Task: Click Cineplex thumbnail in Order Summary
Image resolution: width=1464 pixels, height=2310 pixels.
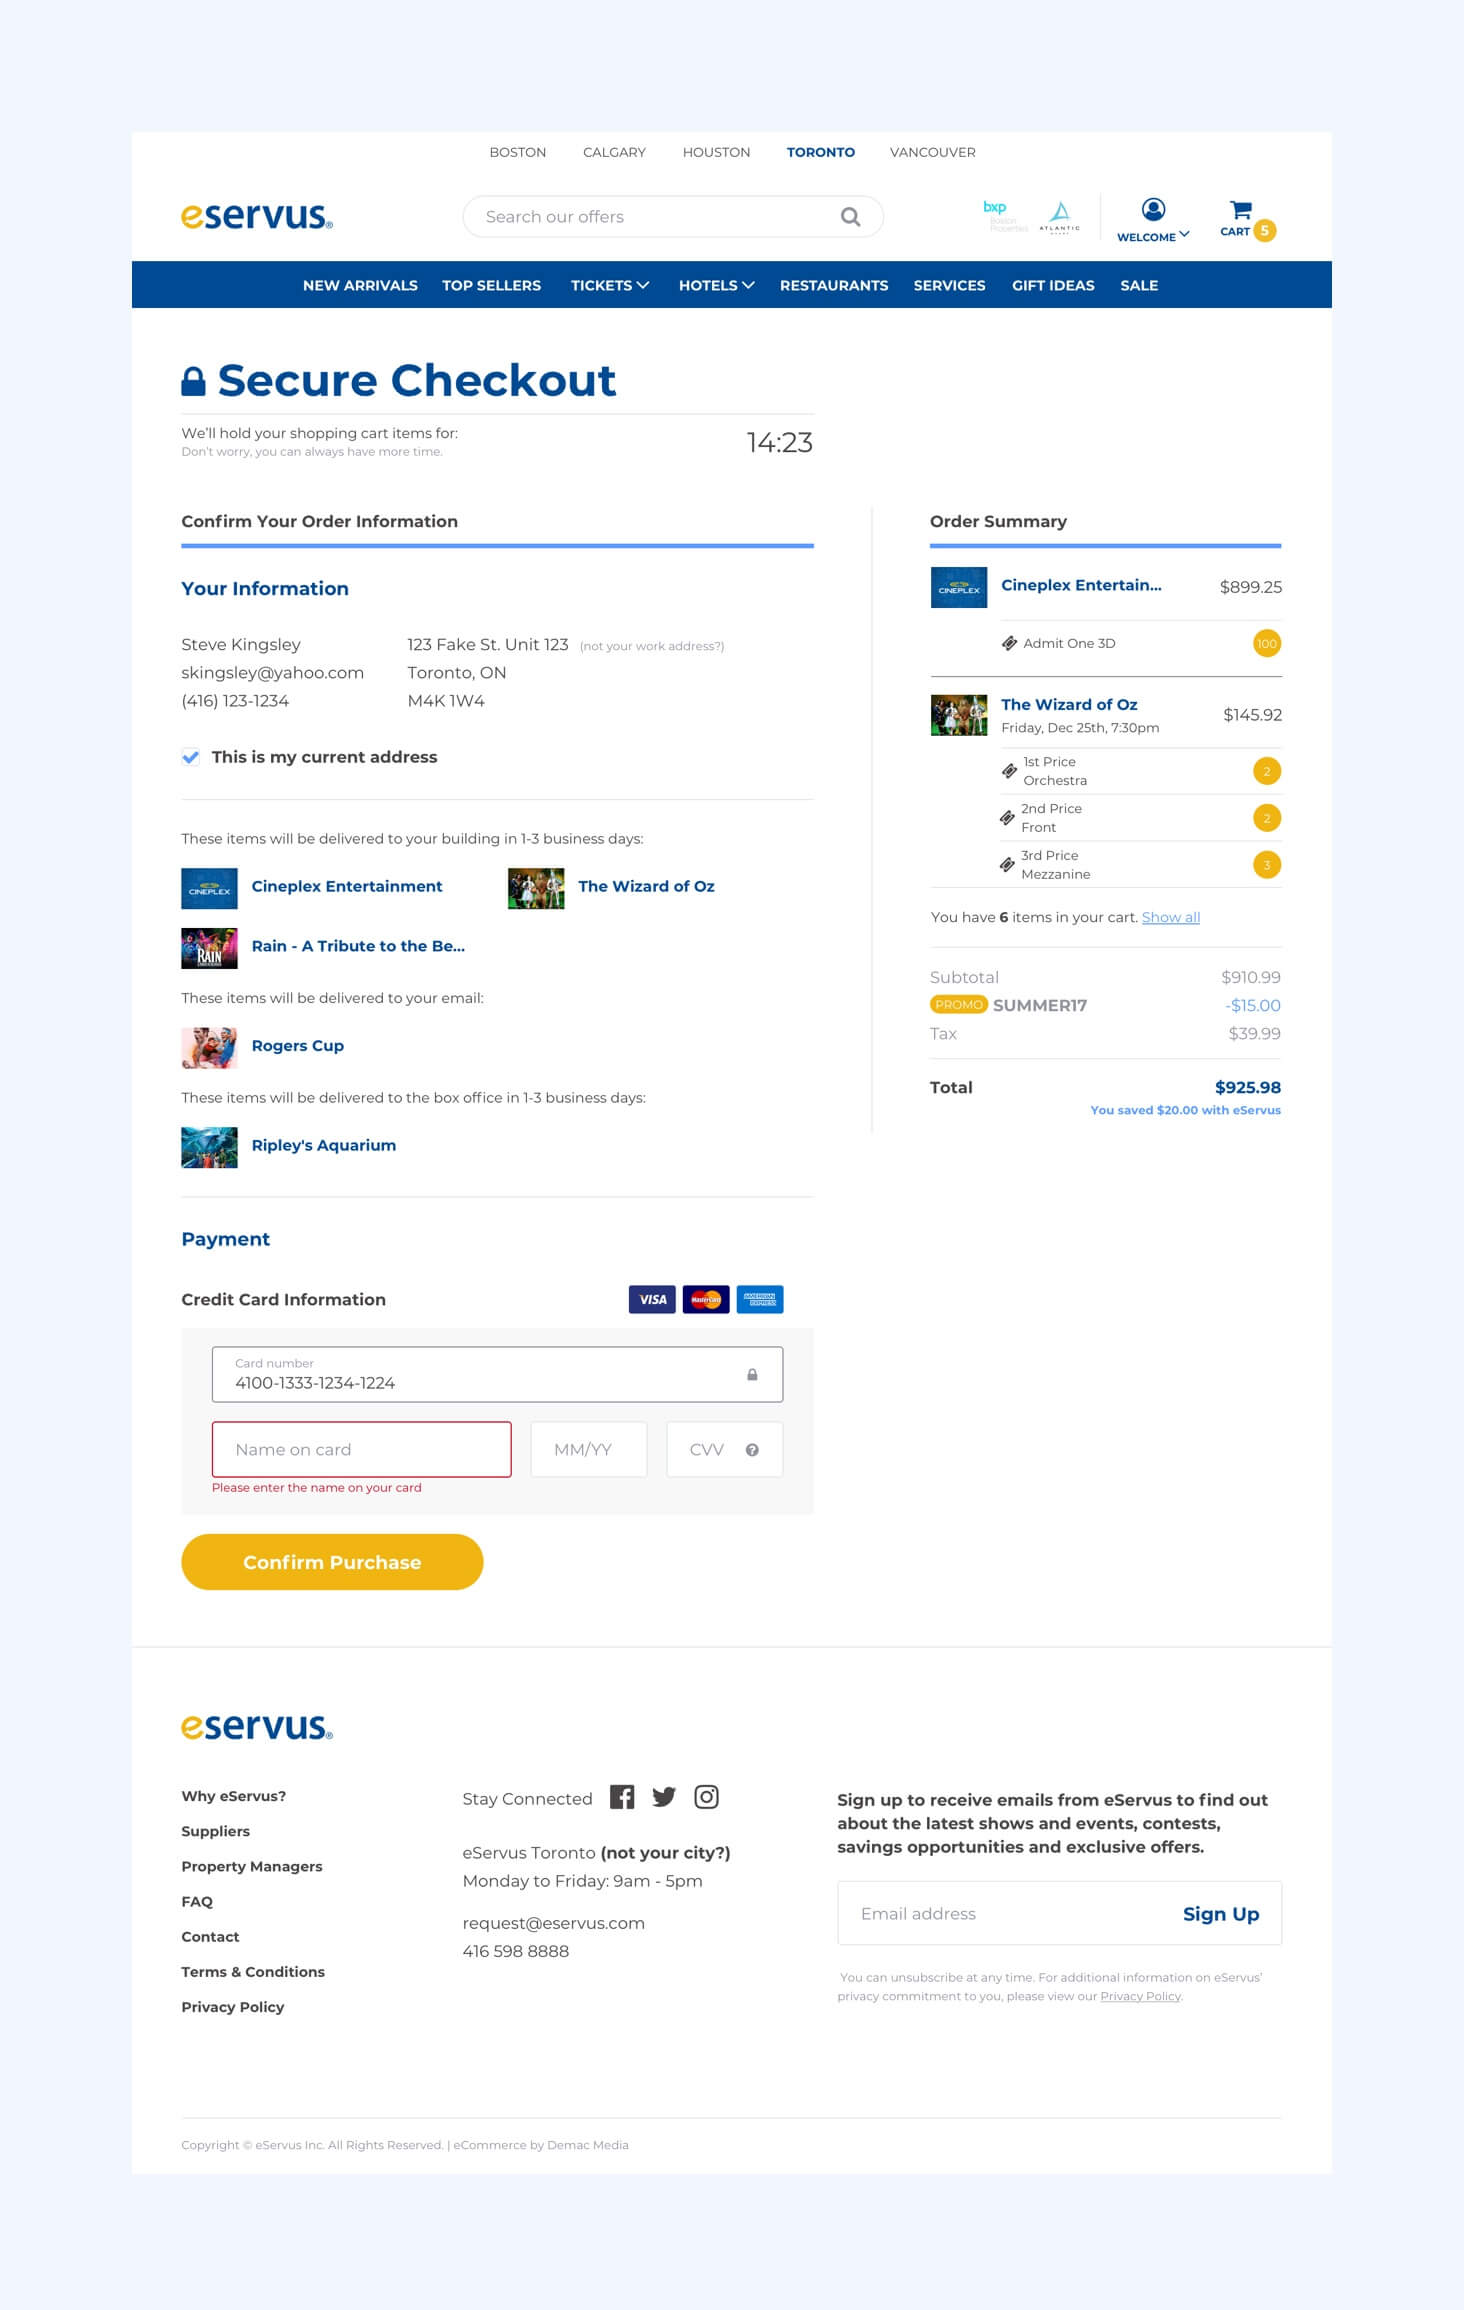Action: click(958, 587)
